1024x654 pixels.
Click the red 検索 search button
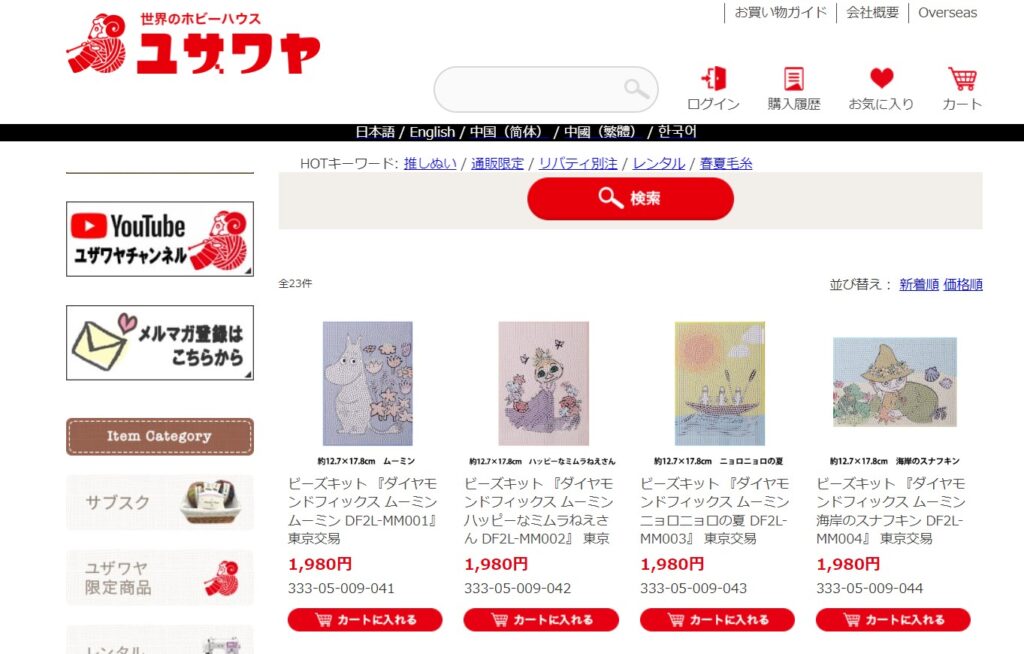[x=630, y=199]
